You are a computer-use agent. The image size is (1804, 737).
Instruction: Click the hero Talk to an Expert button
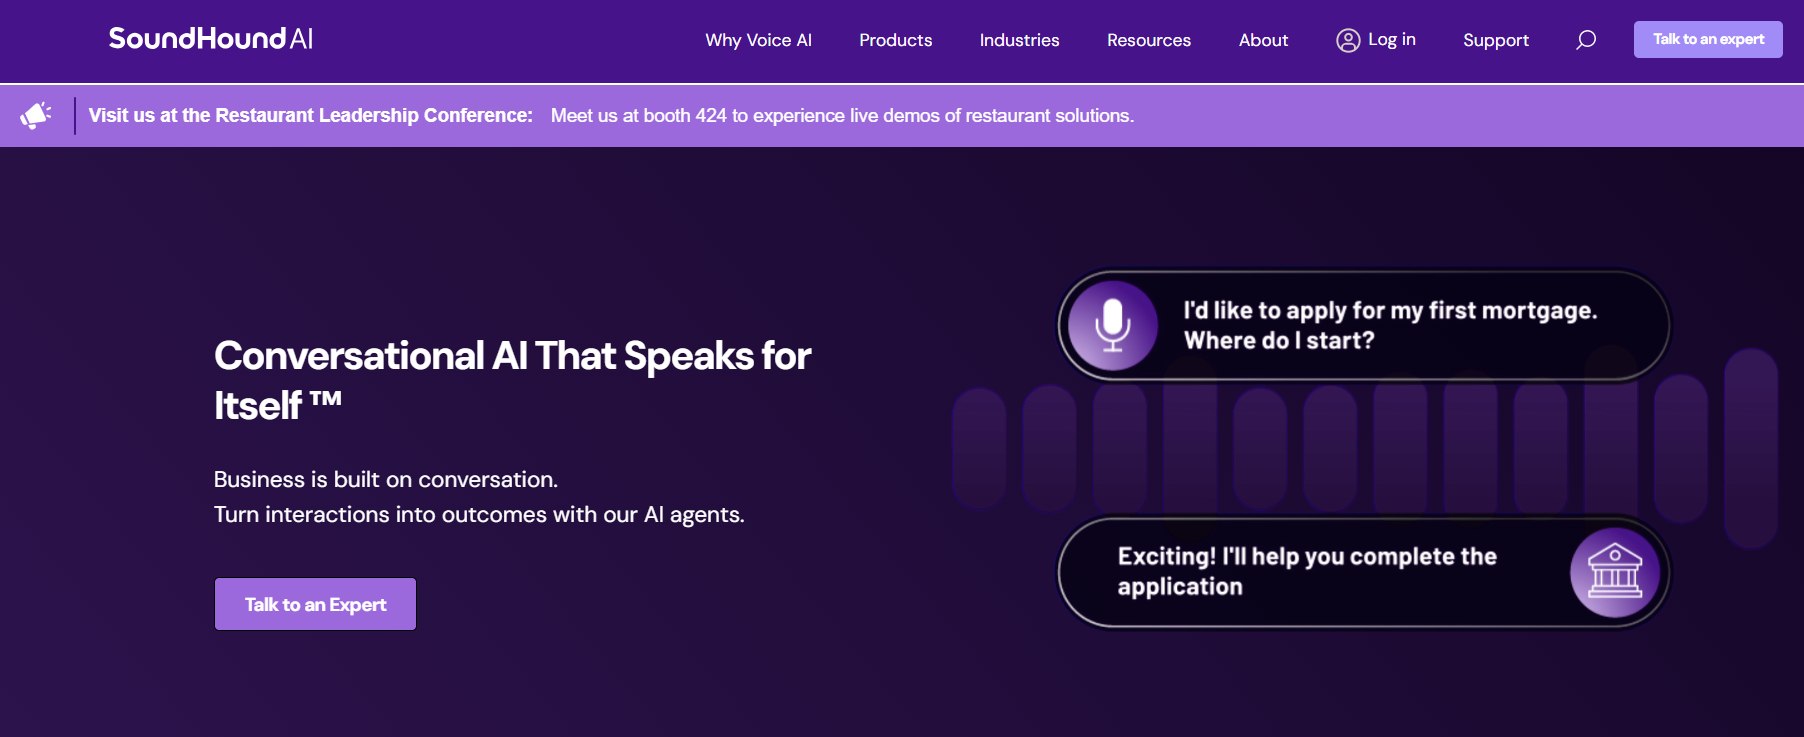pyautogui.click(x=315, y=604)
